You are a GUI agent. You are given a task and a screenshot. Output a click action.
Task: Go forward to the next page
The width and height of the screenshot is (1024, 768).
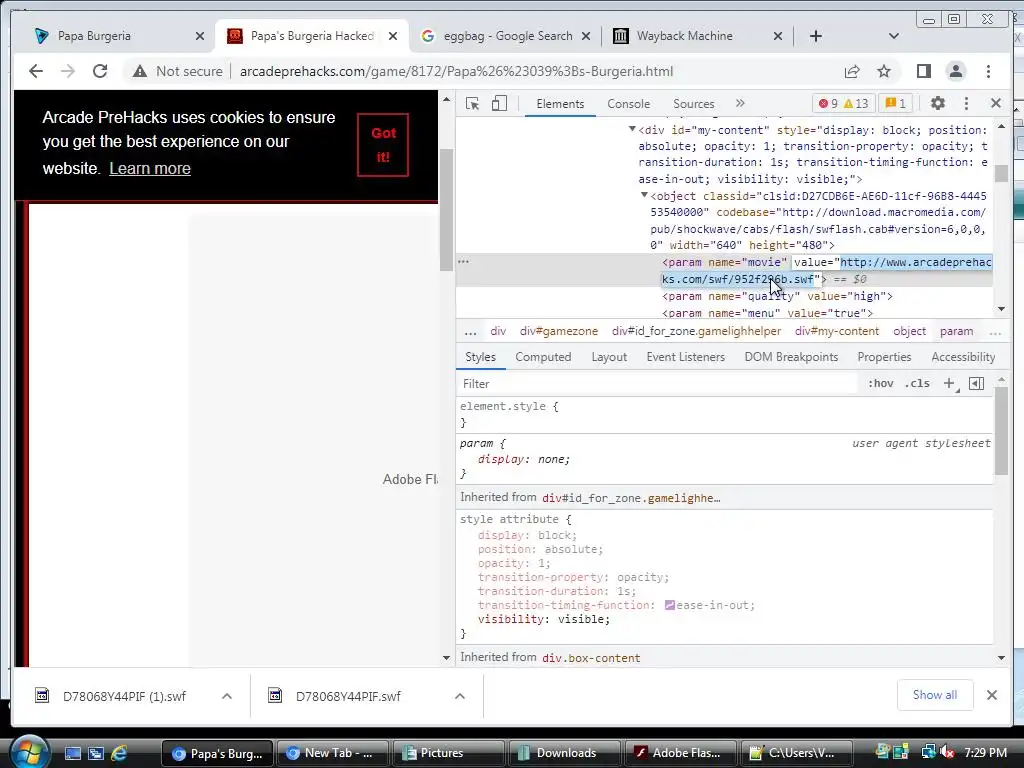[x=68, y=71]
